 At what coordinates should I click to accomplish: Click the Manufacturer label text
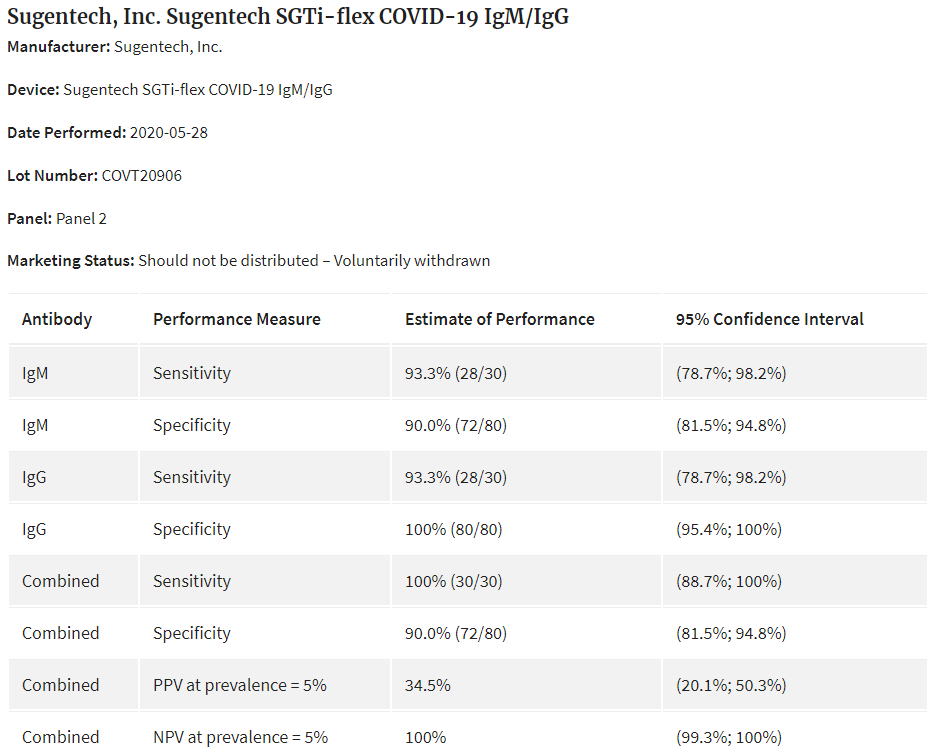(58, 47)
